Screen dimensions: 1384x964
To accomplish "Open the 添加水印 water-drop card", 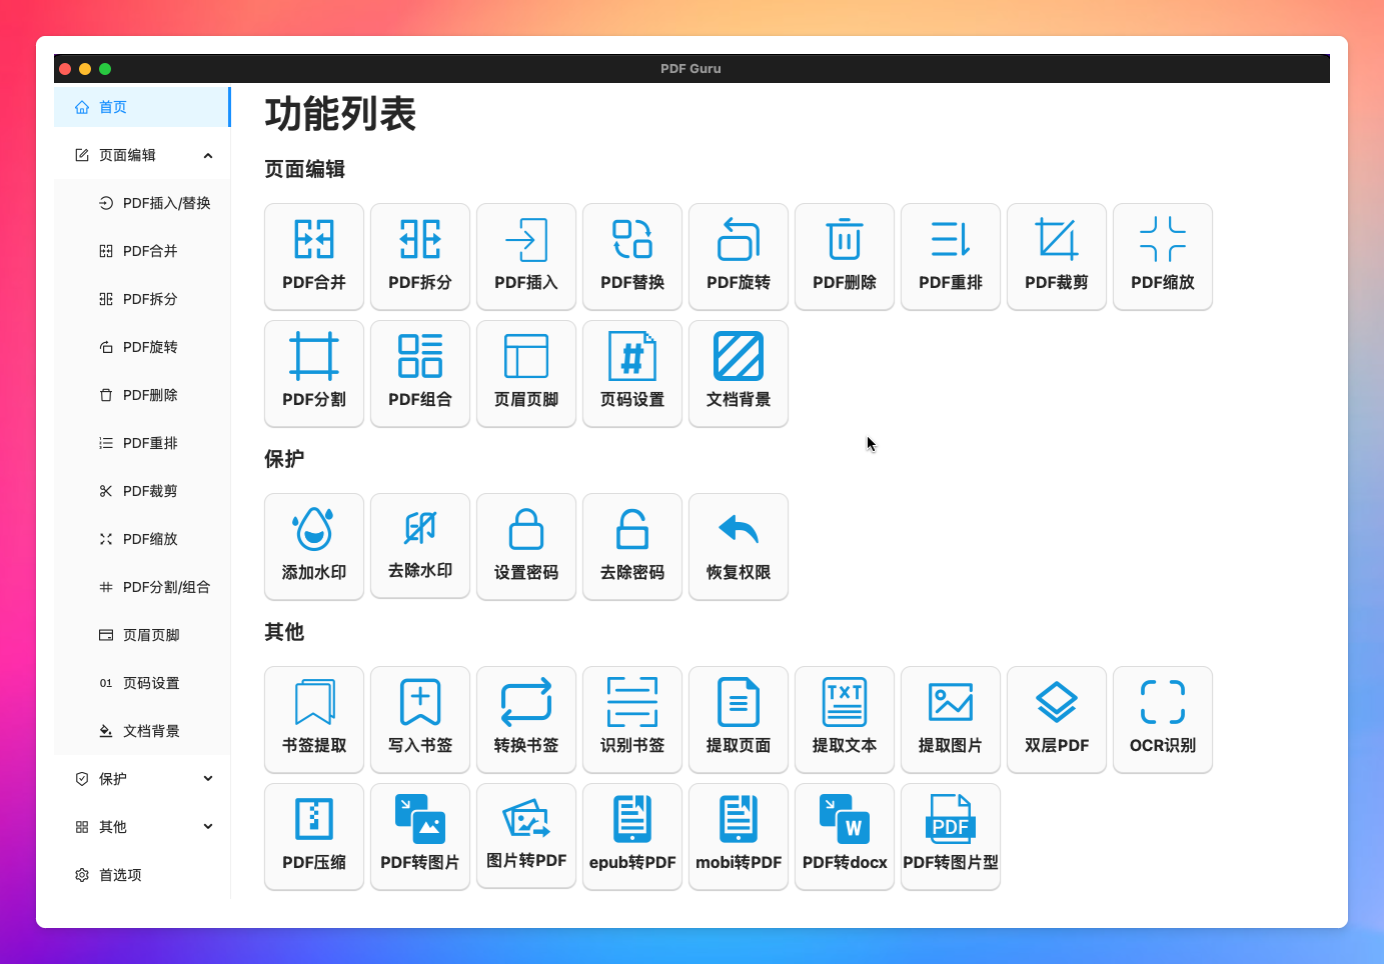I will [x=314, y=547].
